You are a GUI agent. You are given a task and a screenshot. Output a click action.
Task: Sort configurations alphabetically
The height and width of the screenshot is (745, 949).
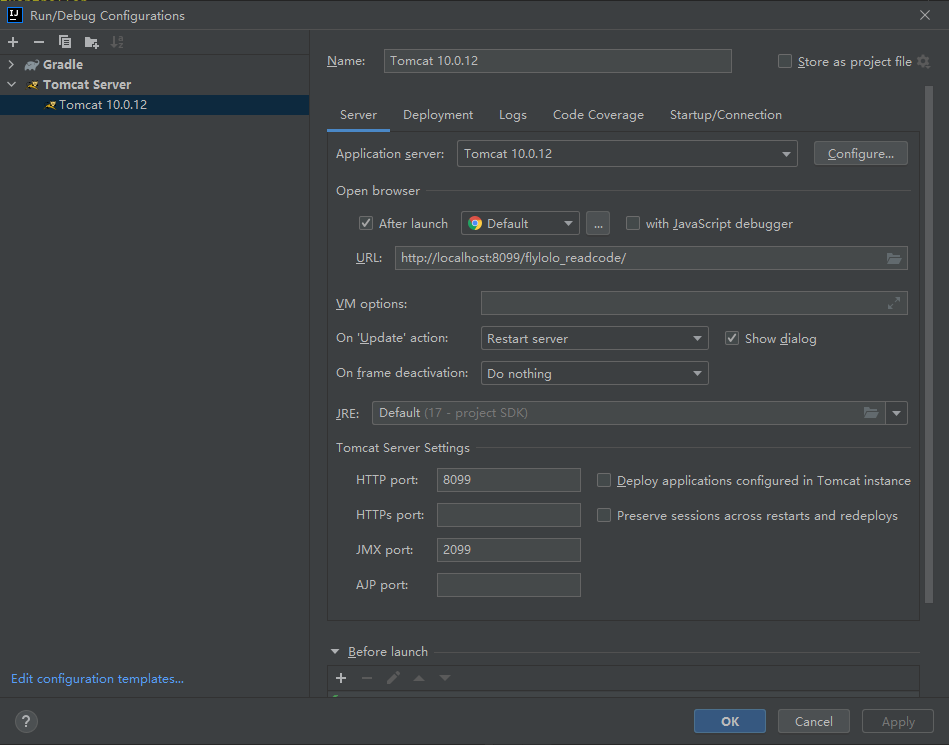[117, 42]
